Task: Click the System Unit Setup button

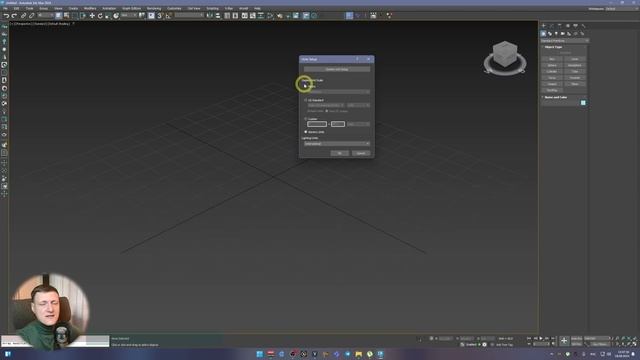Action: coord(337,69)
